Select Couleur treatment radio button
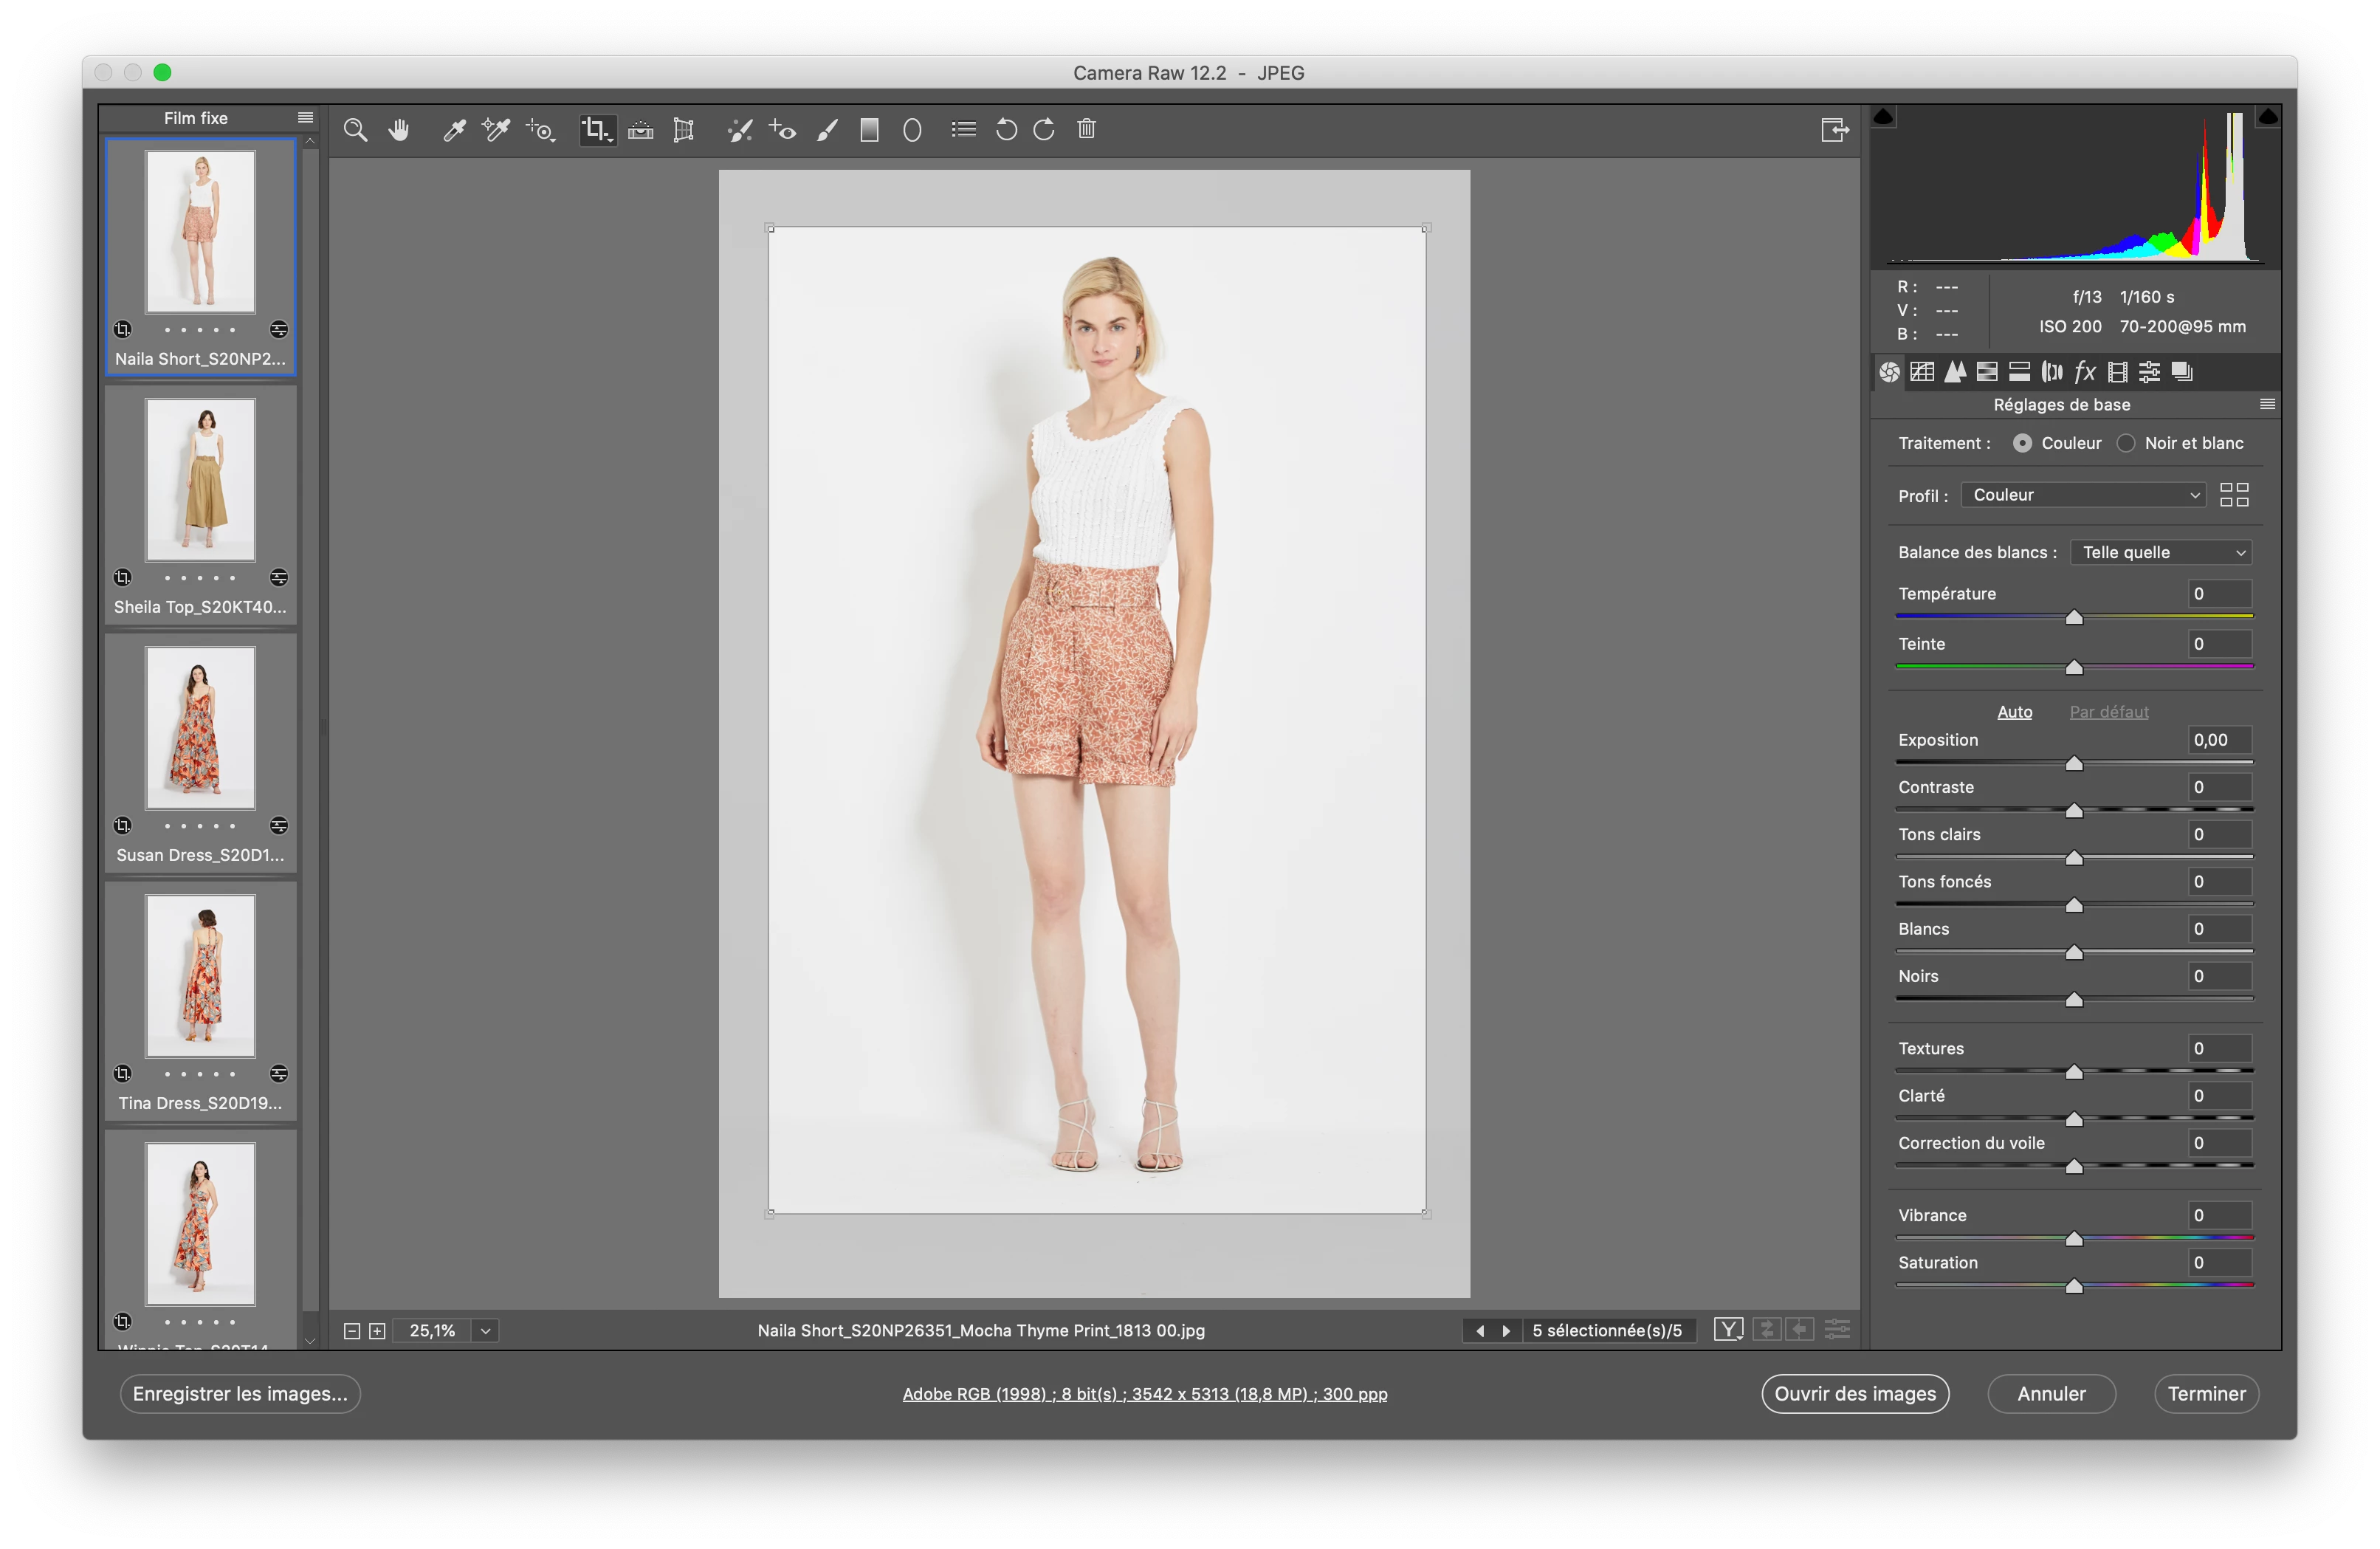The height and width of the screenshot is (1549, 2380). 2022,443
